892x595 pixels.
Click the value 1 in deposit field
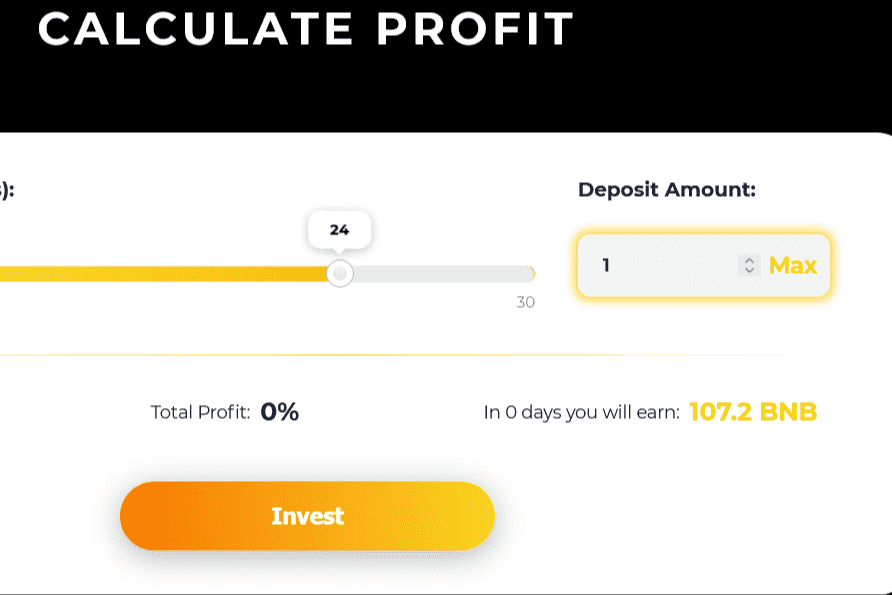(x=606, y=266)
